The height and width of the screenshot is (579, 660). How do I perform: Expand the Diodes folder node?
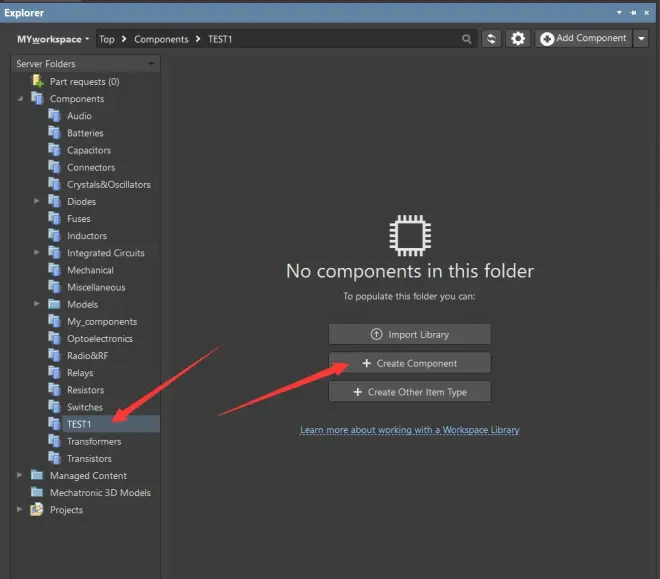coord(37,201)
